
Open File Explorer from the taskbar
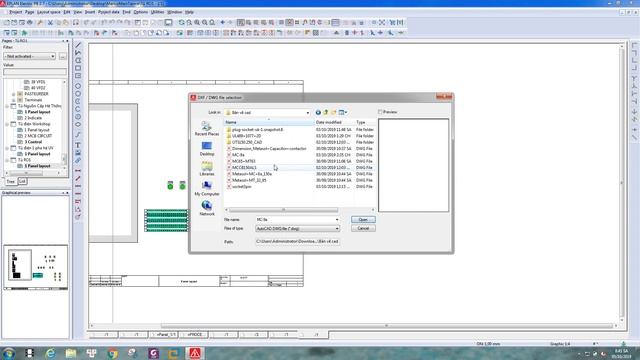(x=71, y=353)
